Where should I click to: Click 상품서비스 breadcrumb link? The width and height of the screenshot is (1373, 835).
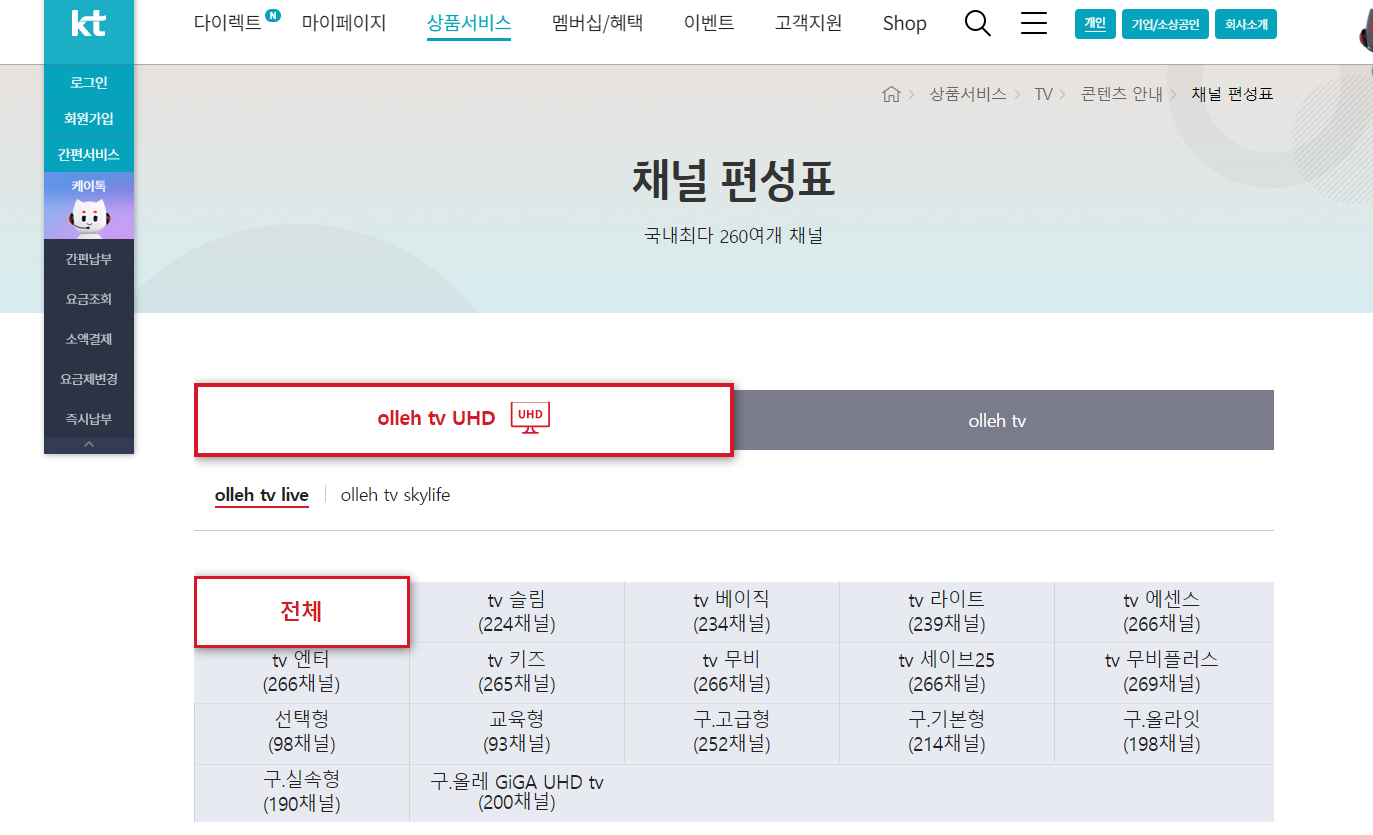click(968, 94)
